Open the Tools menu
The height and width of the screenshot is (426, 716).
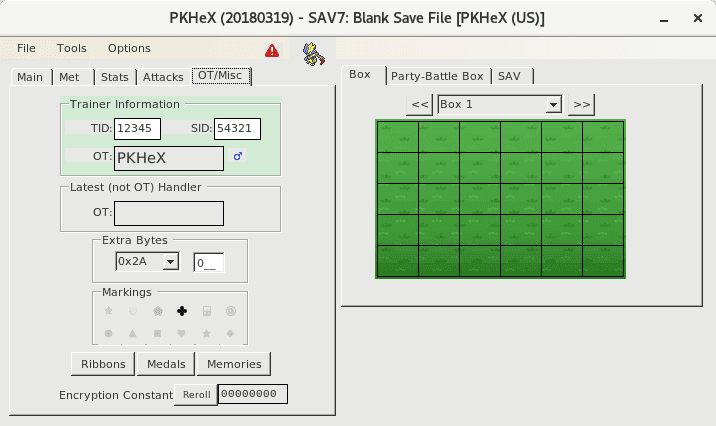(x=72, y=48)
